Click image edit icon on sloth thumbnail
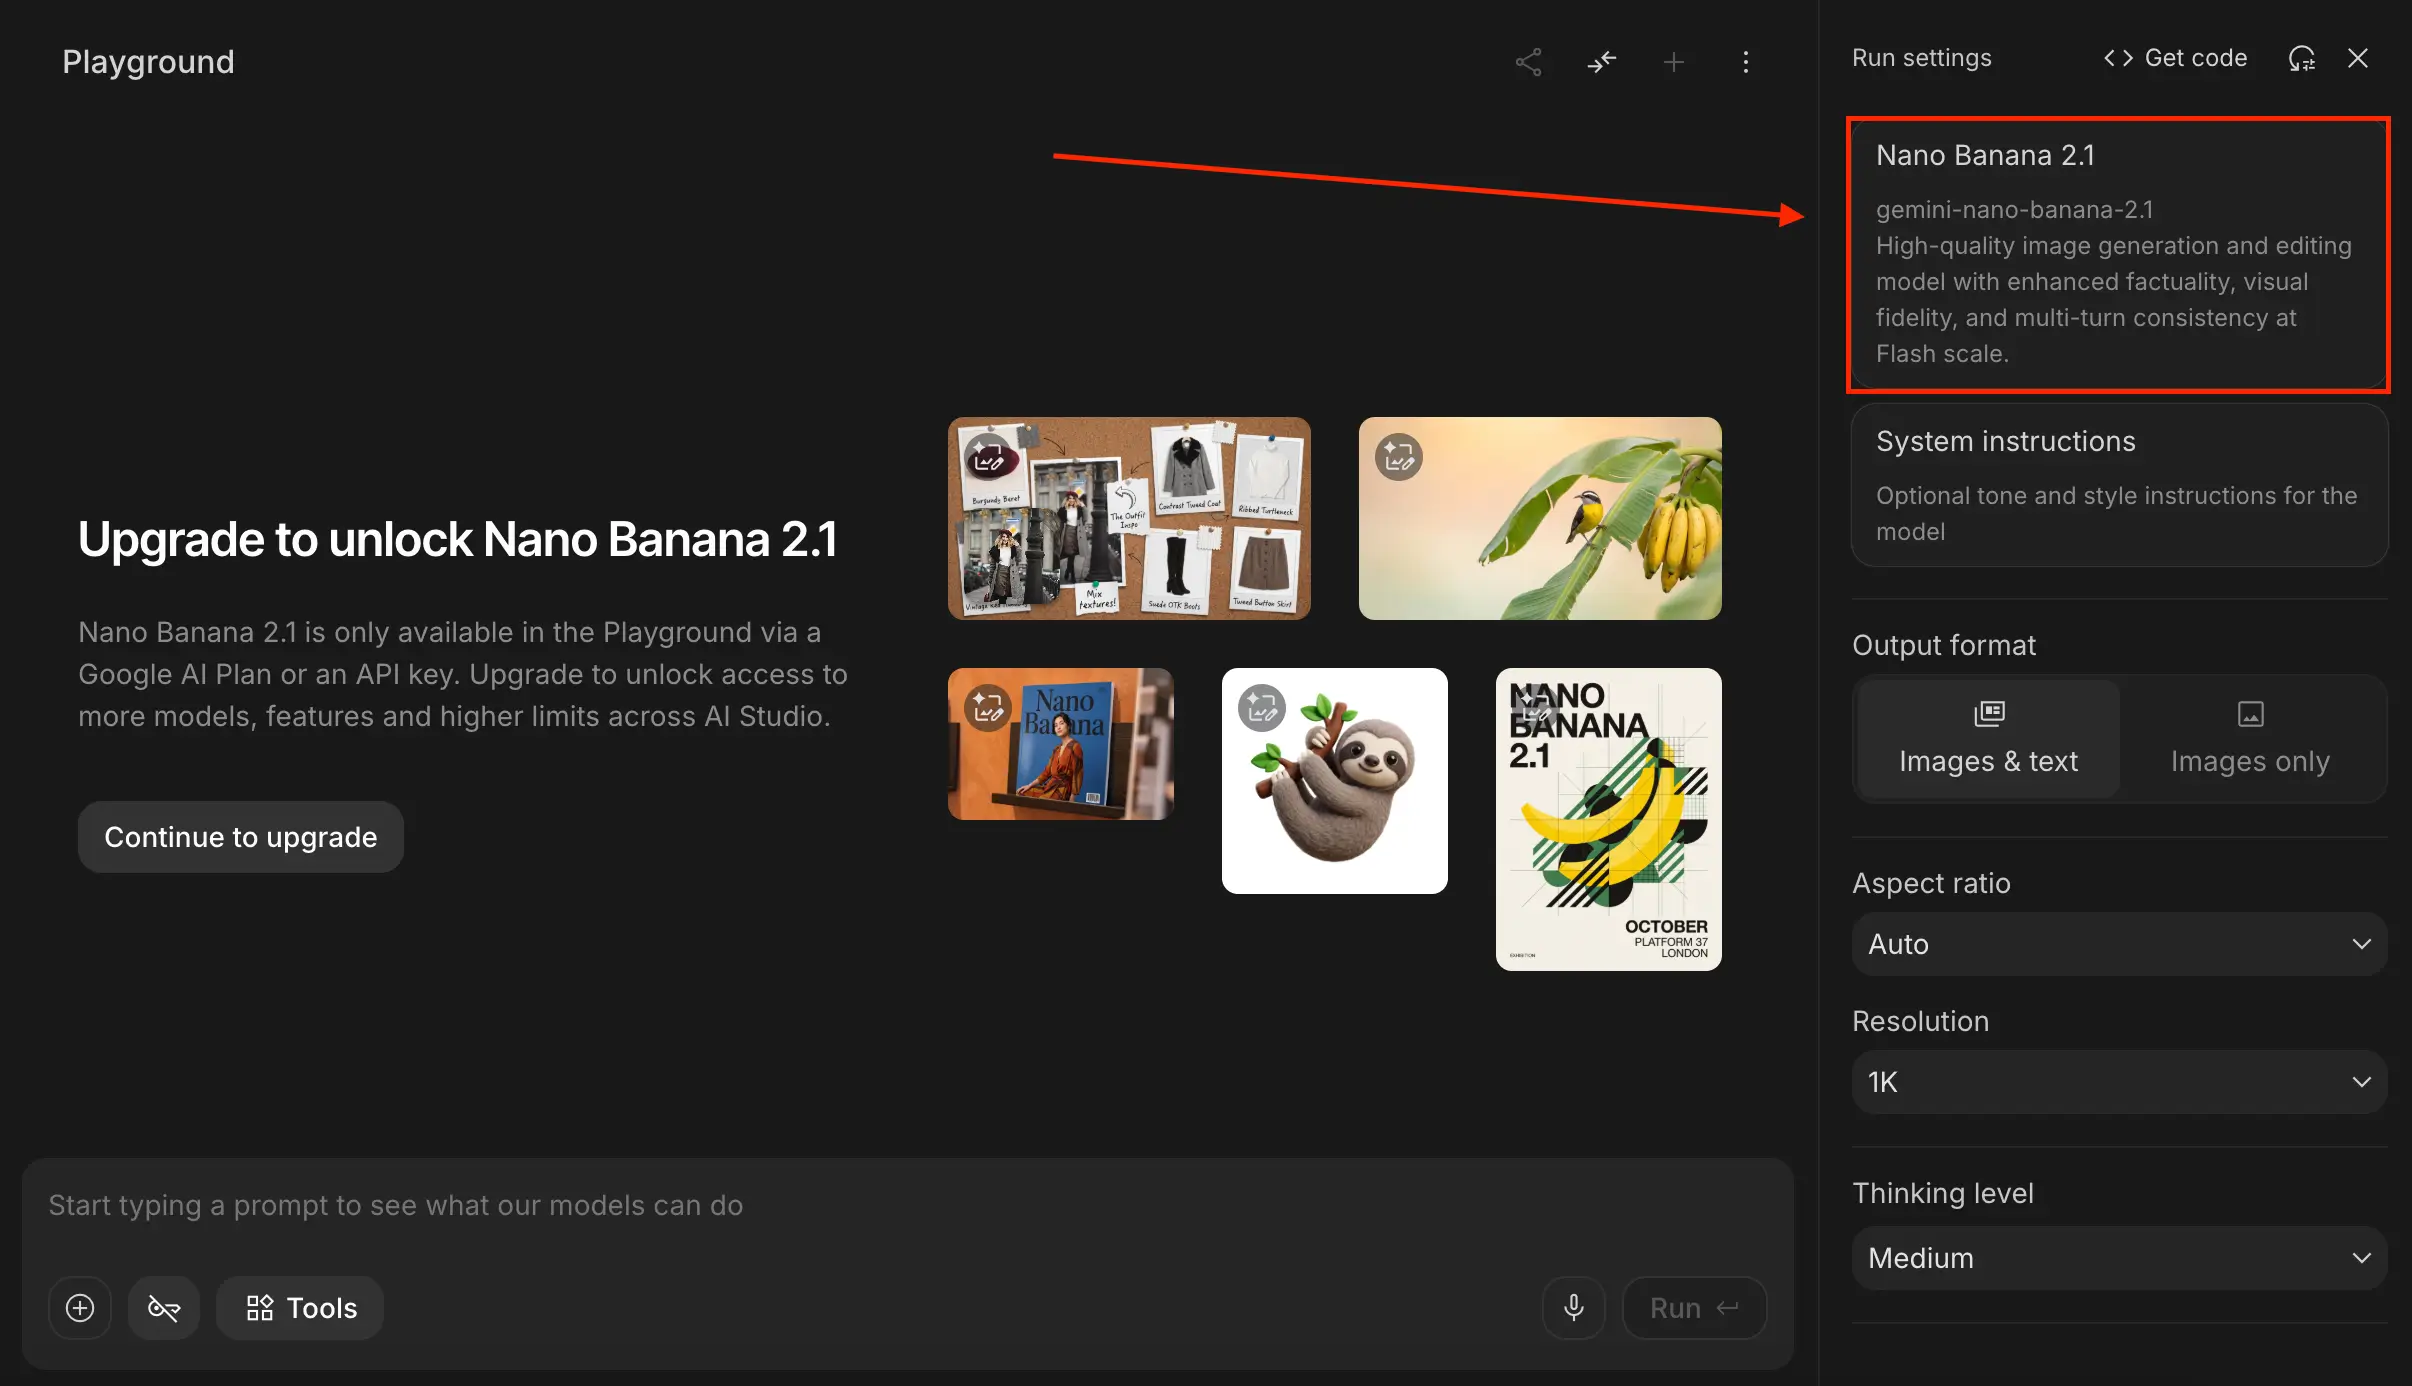 1262,708
